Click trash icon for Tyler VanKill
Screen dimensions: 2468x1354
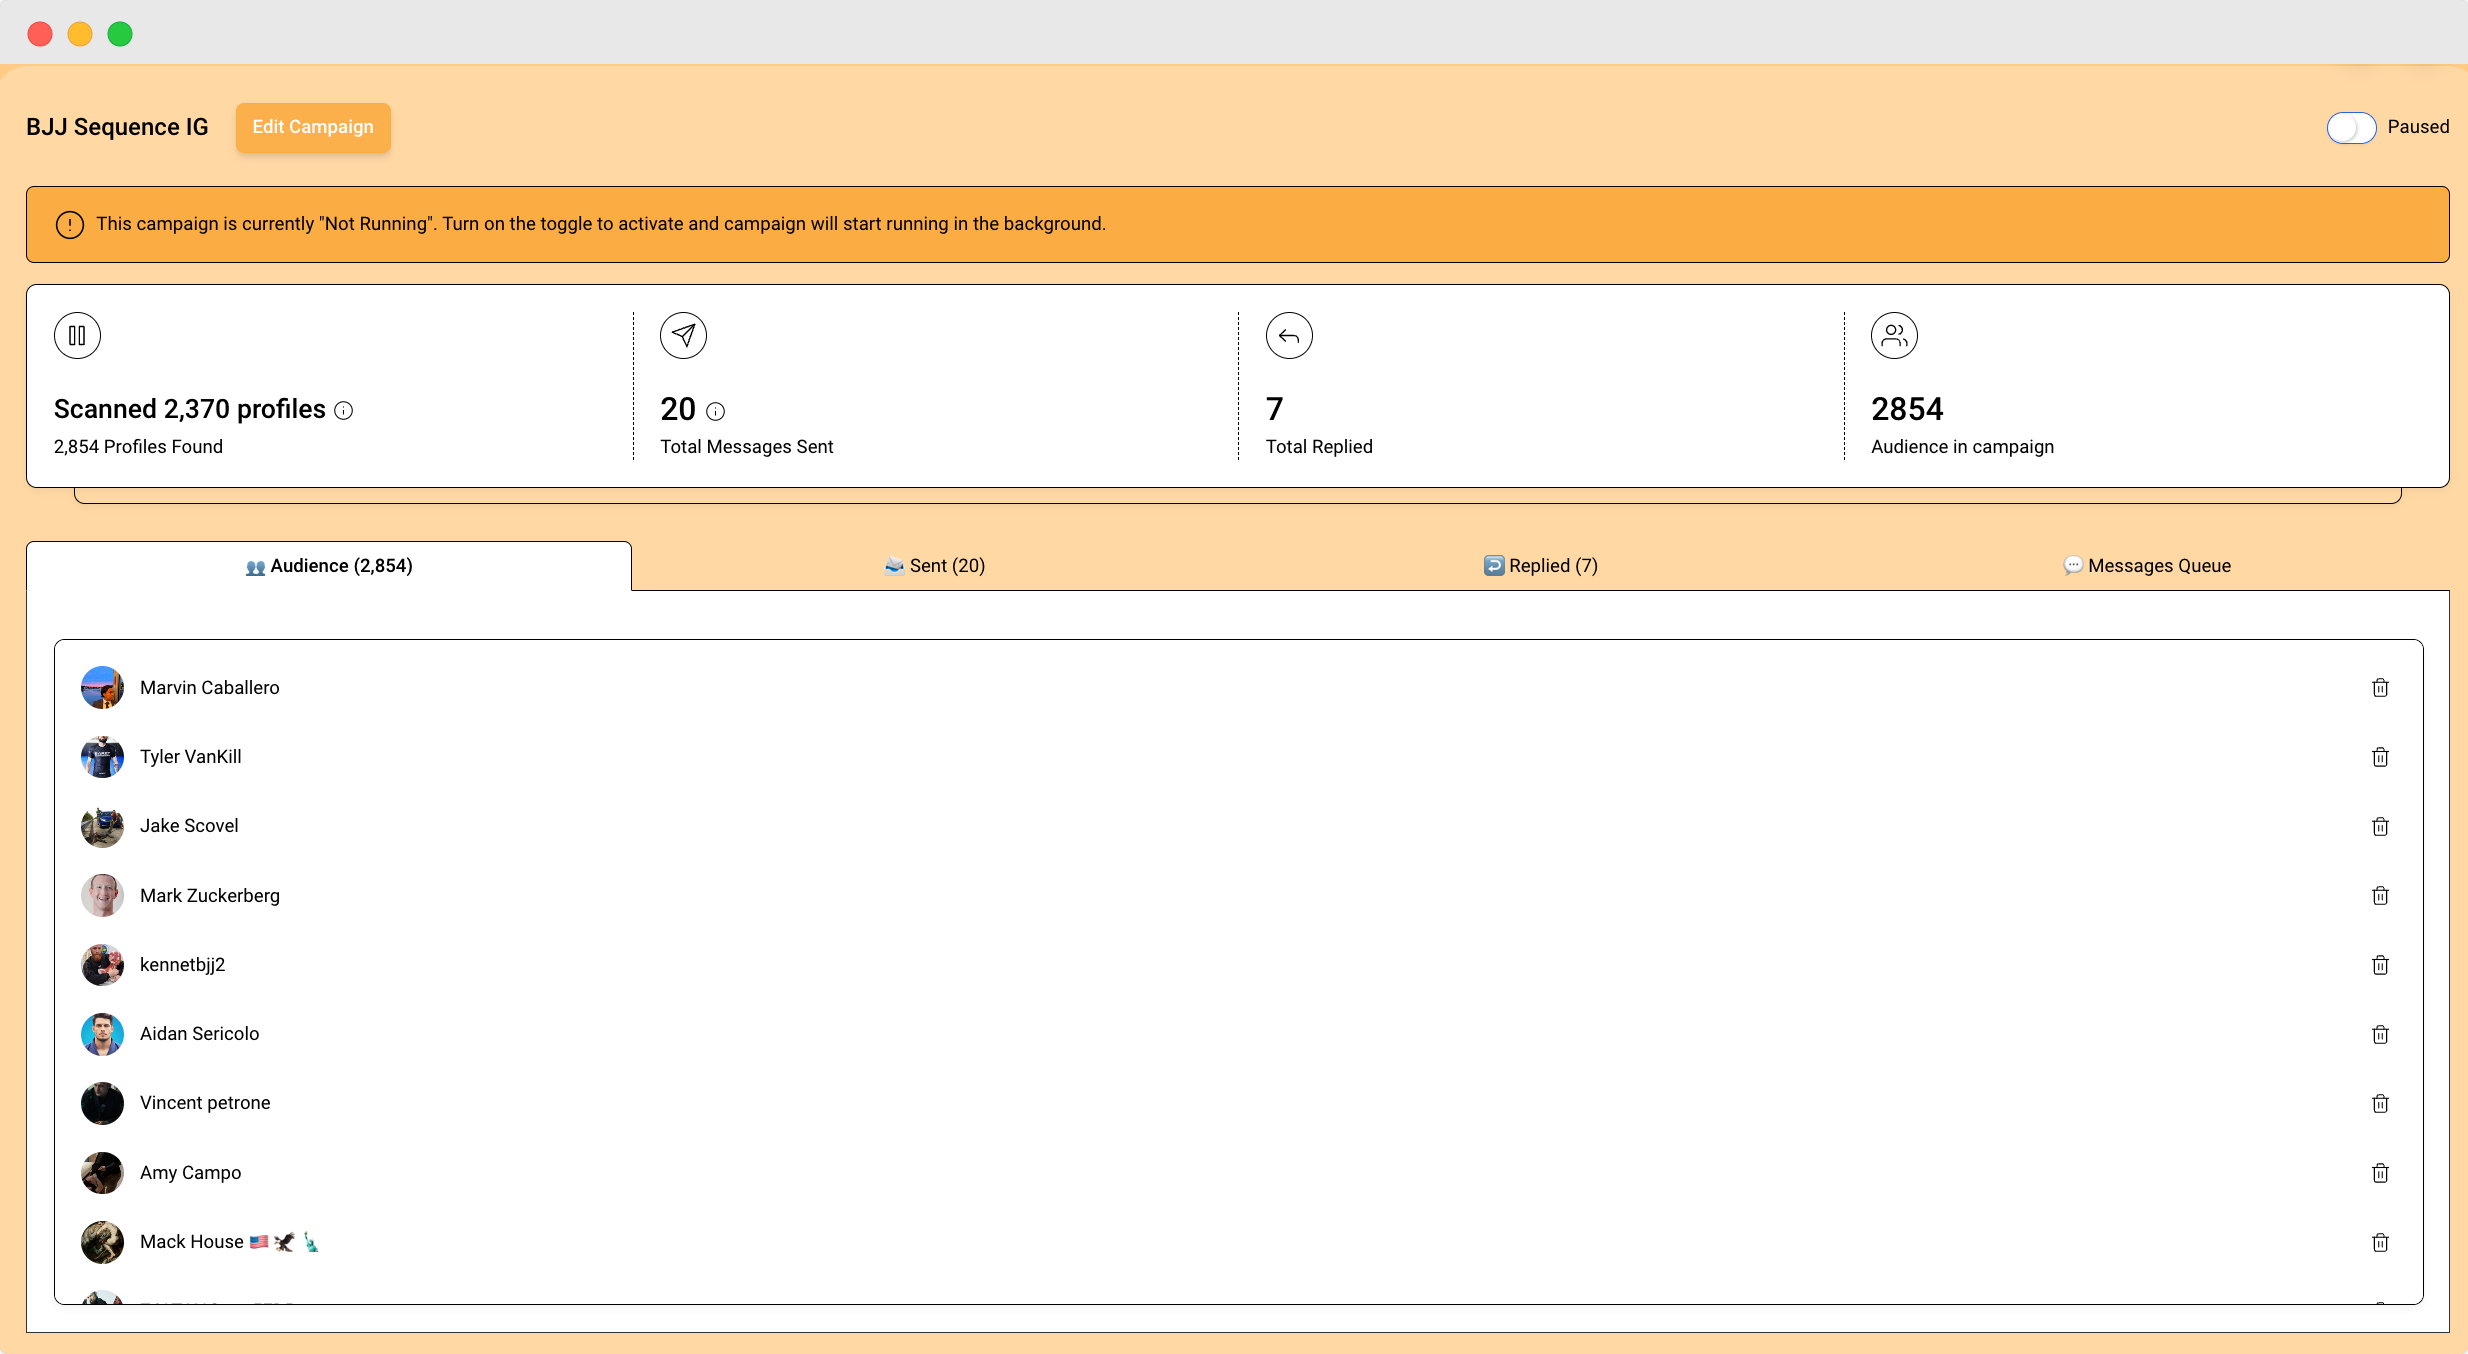[x=2380, y=757]
